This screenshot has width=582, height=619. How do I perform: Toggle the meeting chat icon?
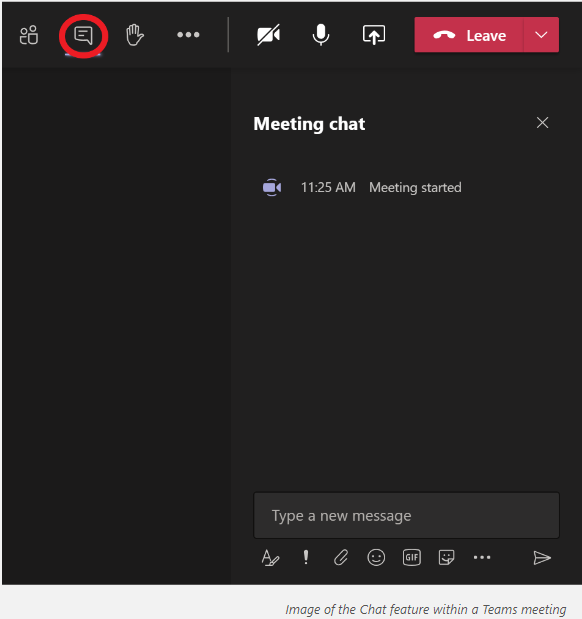[x=83, y=36]
